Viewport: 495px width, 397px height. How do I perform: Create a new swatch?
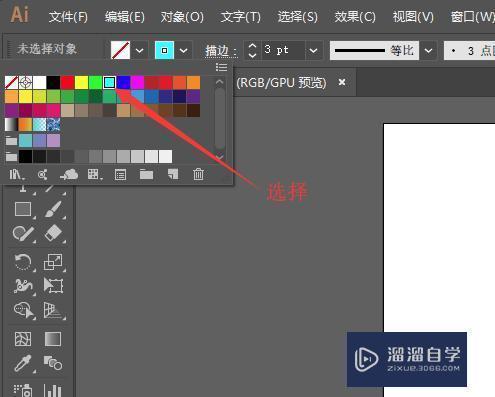173,174
